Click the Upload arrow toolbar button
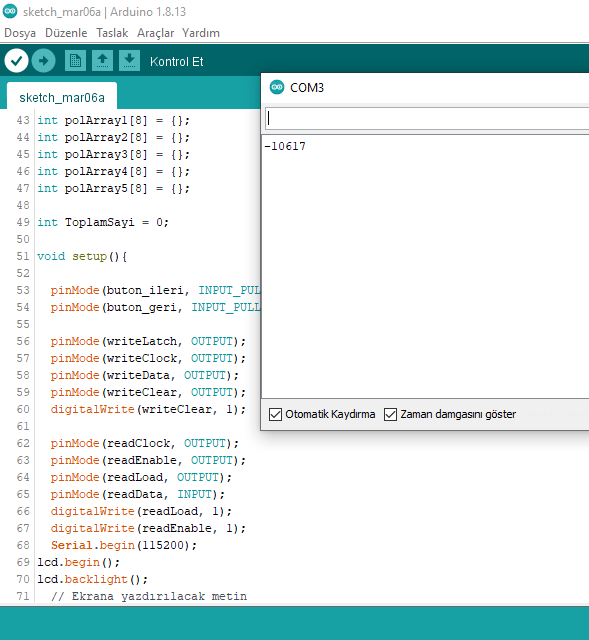Viewport: 589px width, 640px height. coord(44,61)
